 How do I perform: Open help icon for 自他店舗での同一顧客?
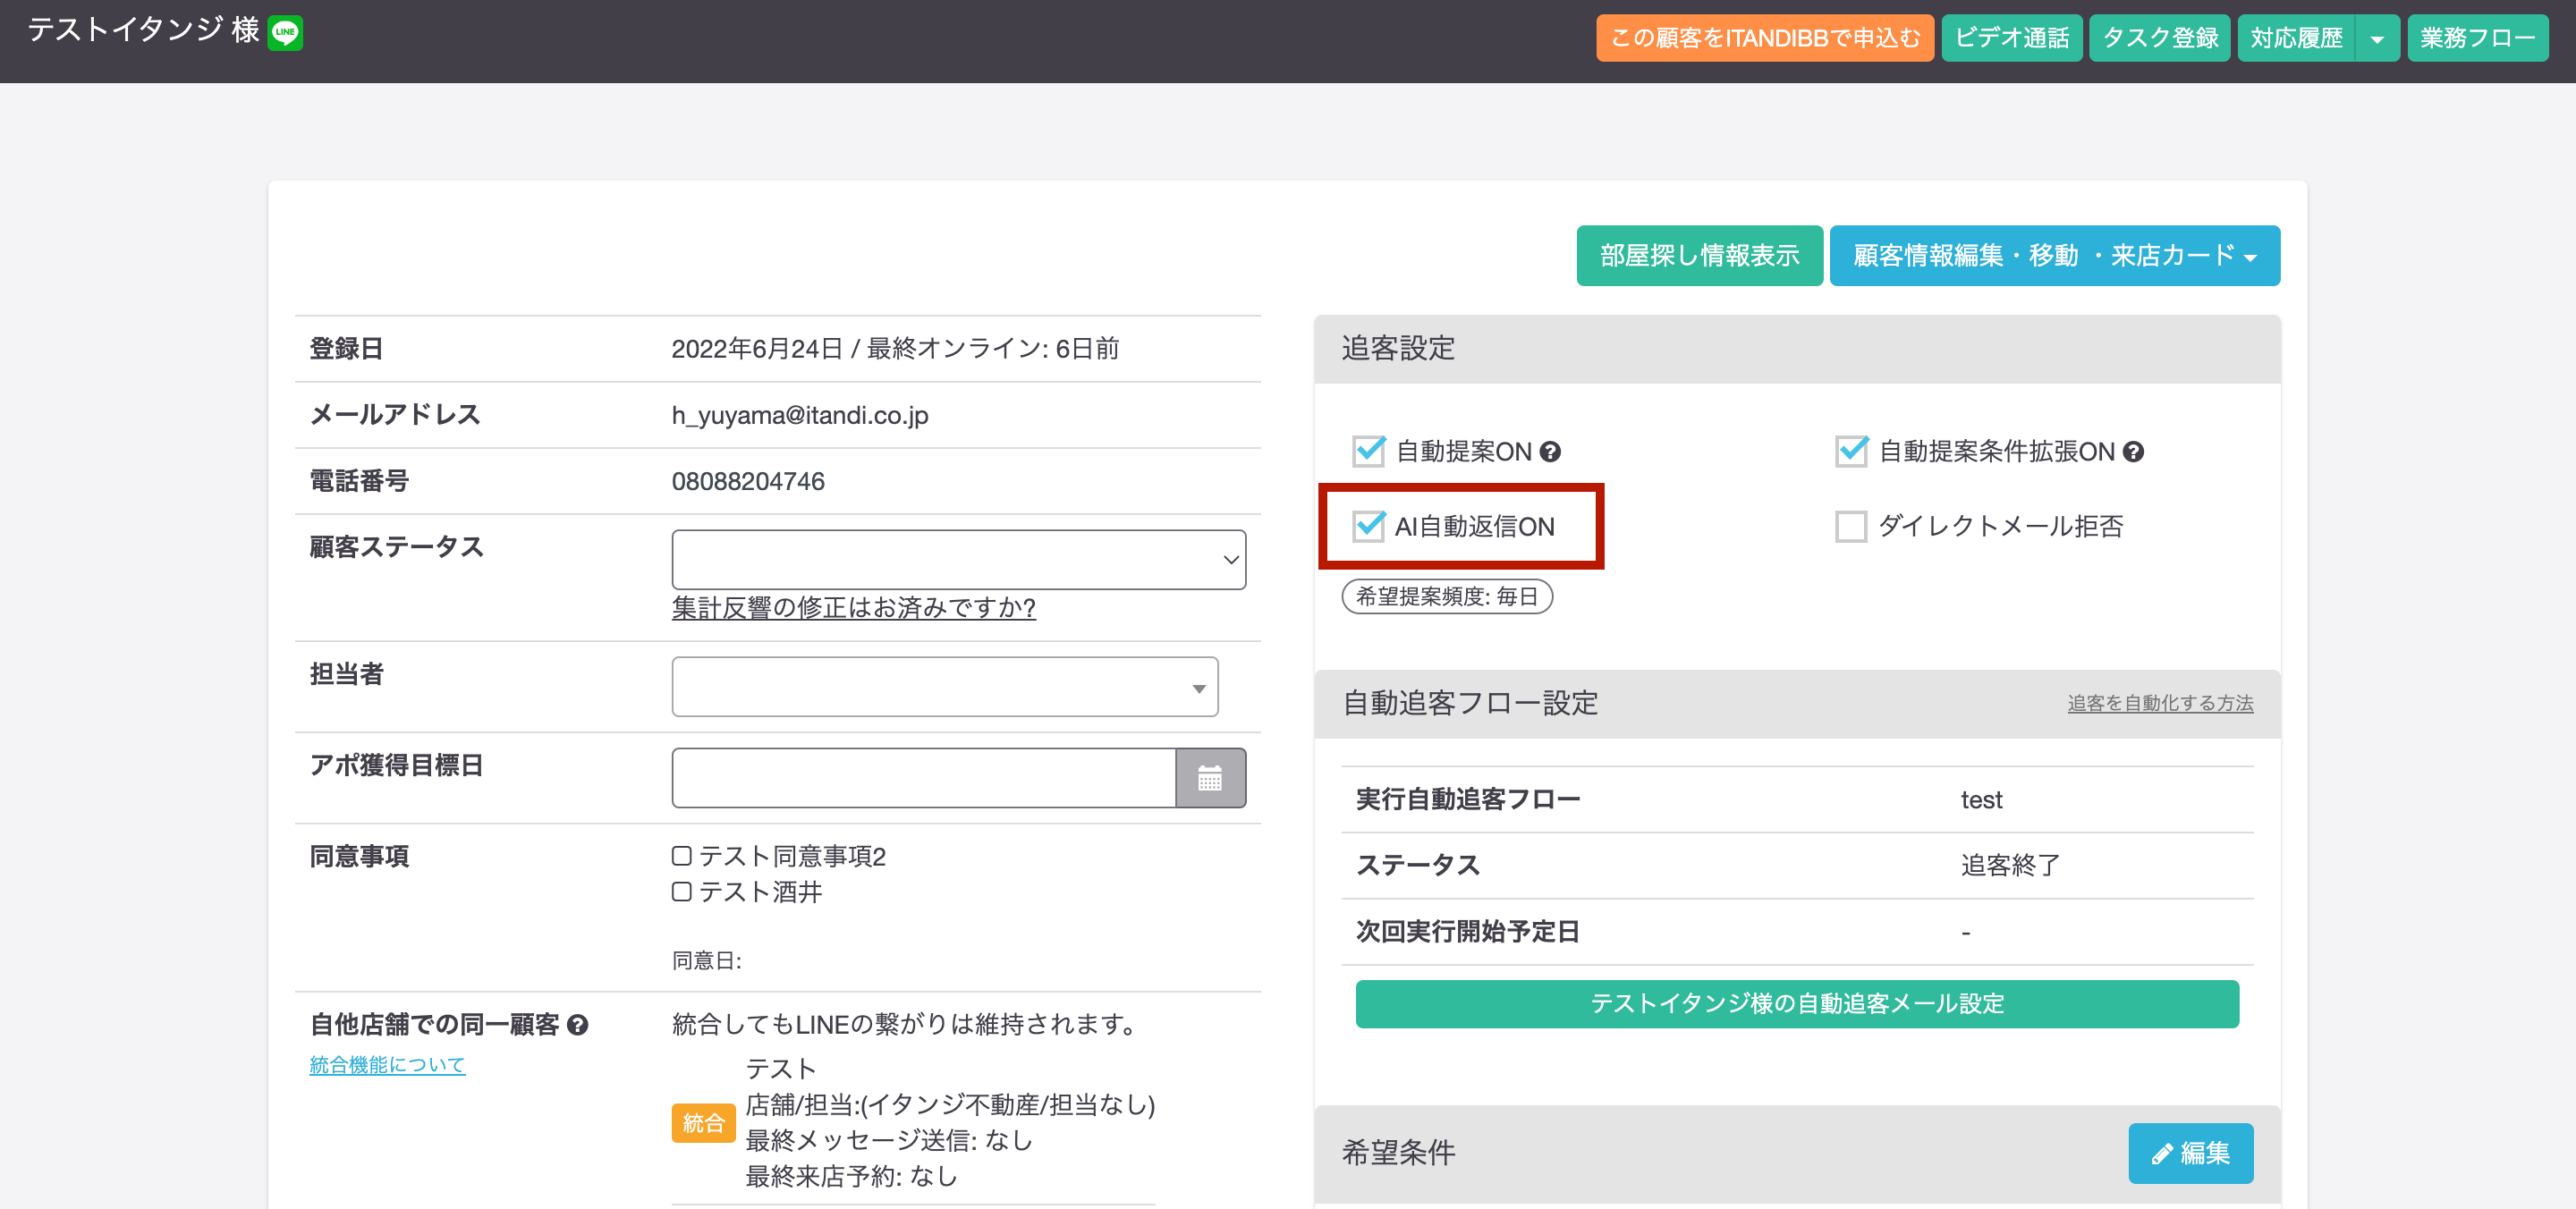577,1025
